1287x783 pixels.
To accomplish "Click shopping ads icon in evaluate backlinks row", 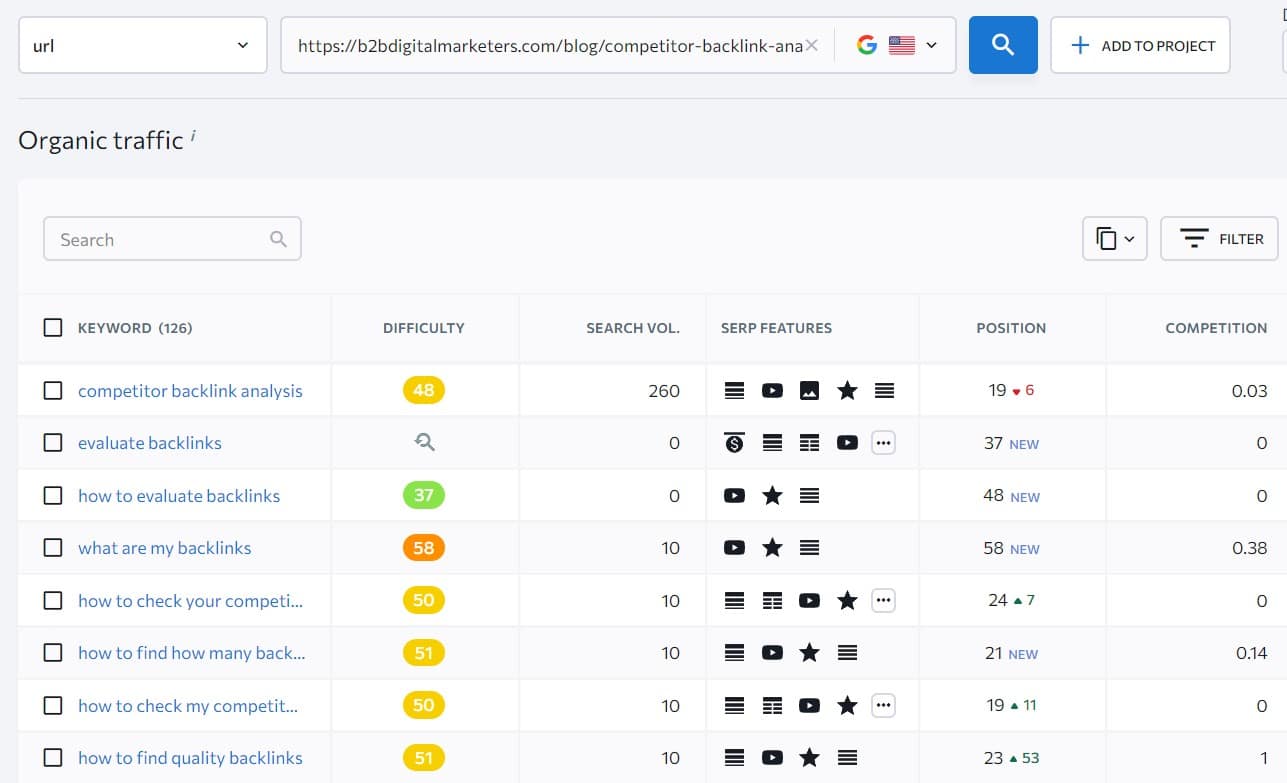I will (734, 443).
